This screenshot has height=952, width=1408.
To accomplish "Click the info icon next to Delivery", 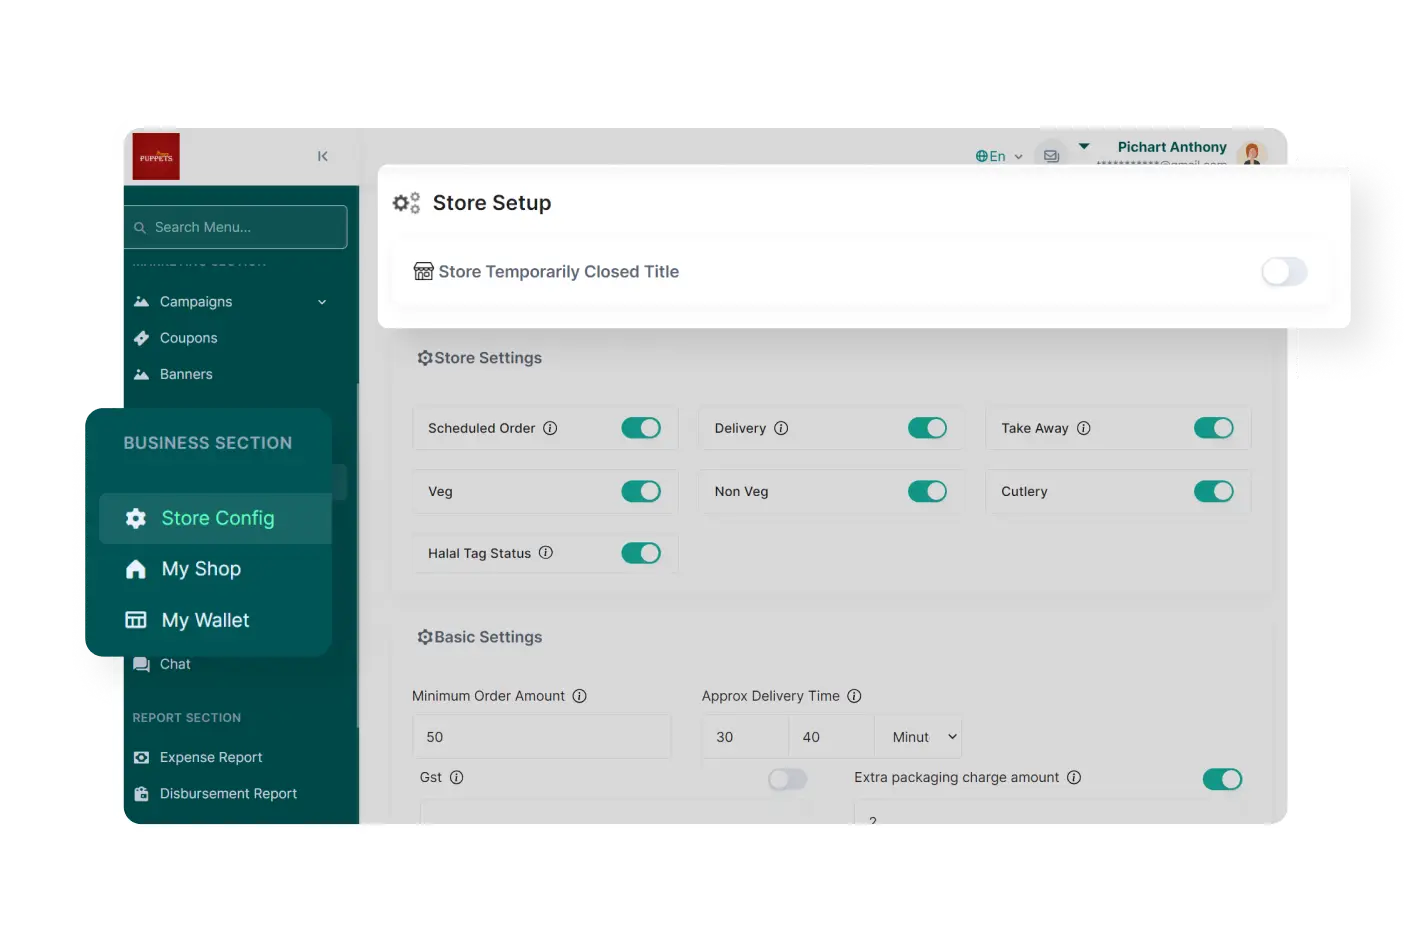I will (x=781, y=428).
